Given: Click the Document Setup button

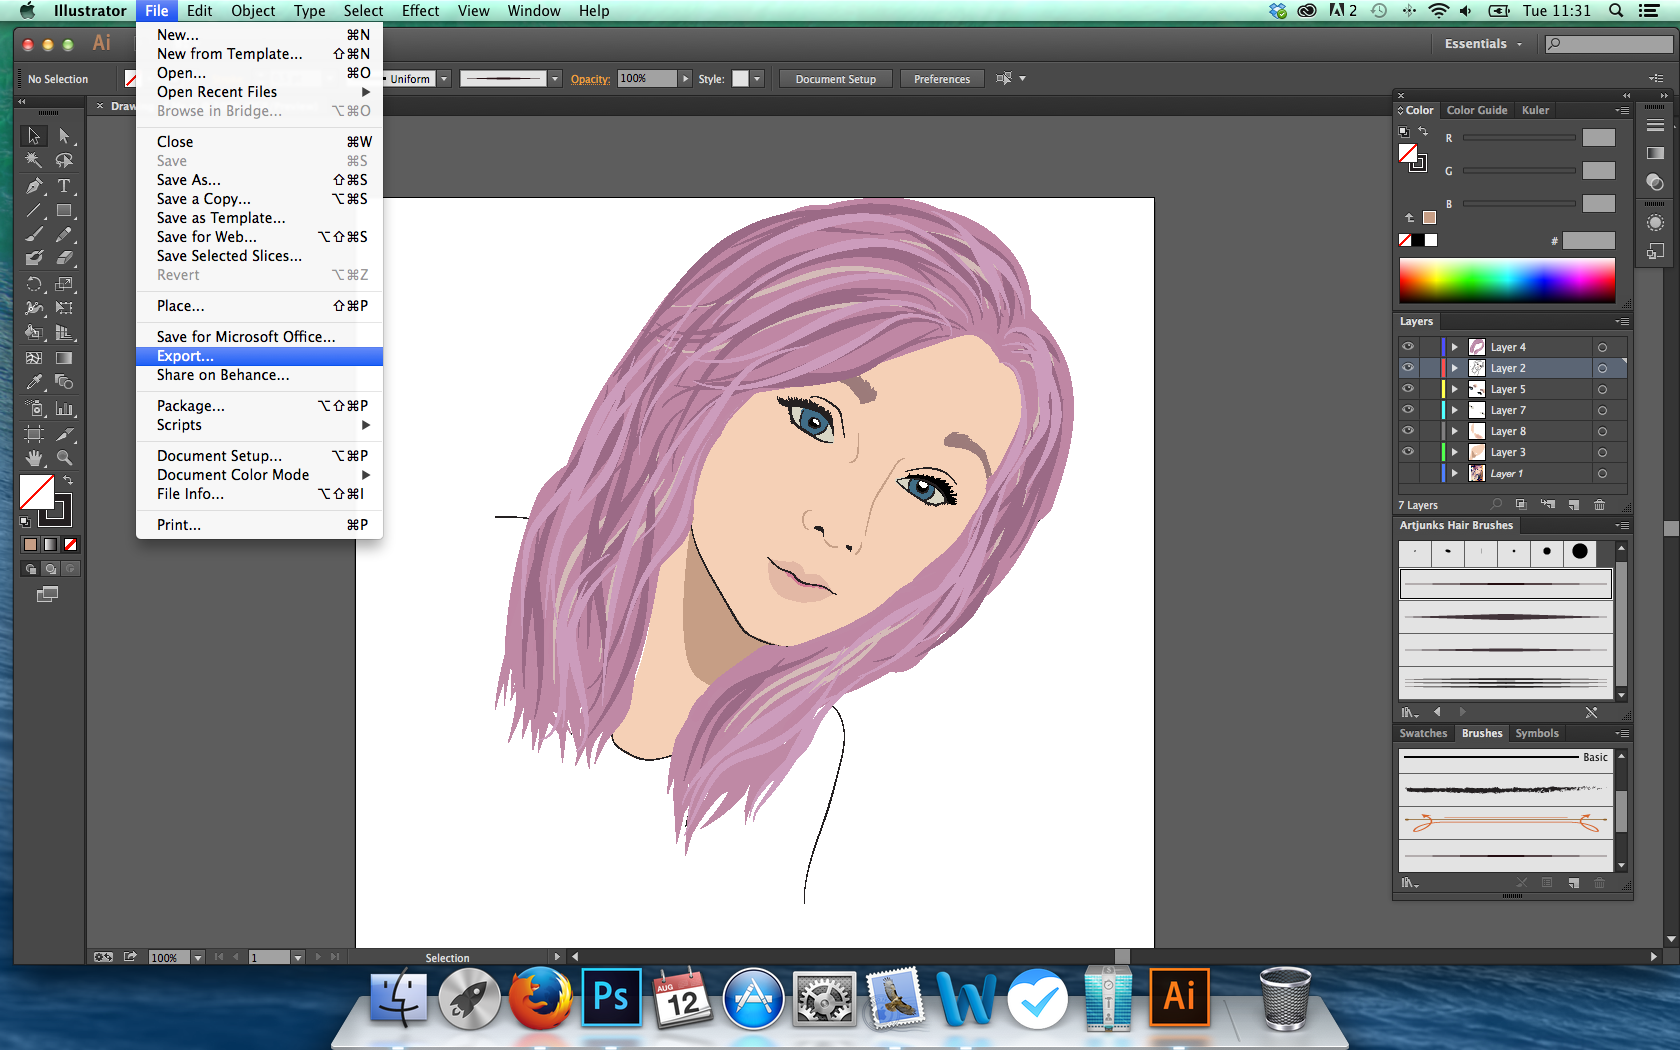Looking at the screenshot, I should pos(836,79).
